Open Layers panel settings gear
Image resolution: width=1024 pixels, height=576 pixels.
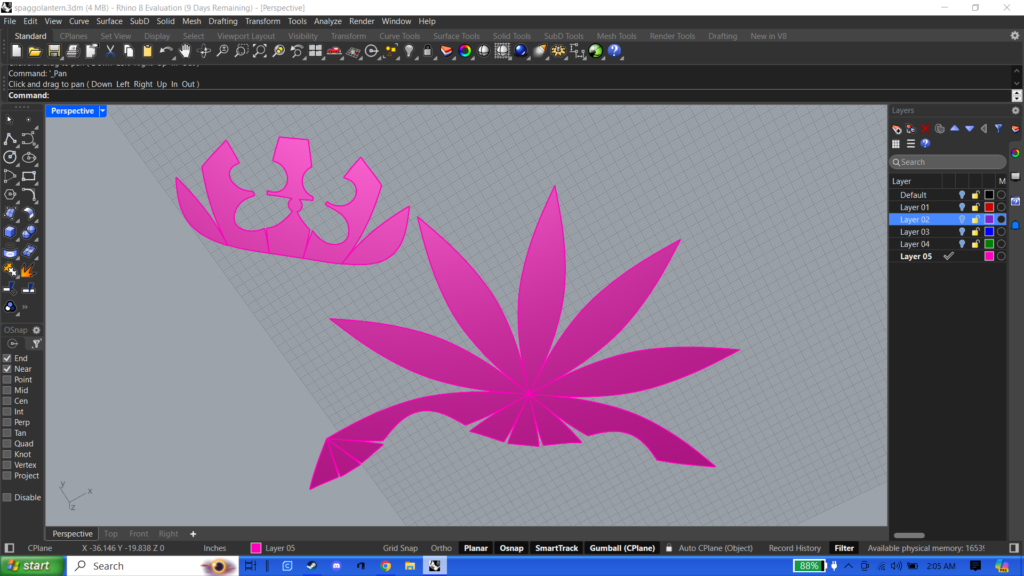click(x=1016, y=110)
